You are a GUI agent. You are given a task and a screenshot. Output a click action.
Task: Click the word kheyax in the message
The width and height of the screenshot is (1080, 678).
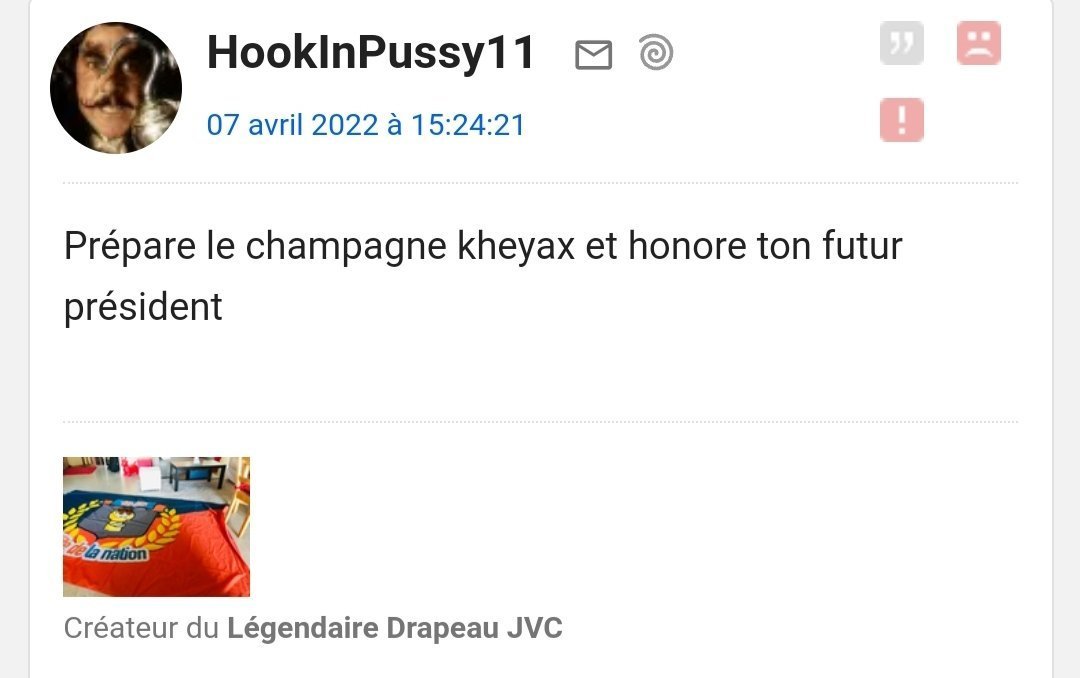pos(516,246)
